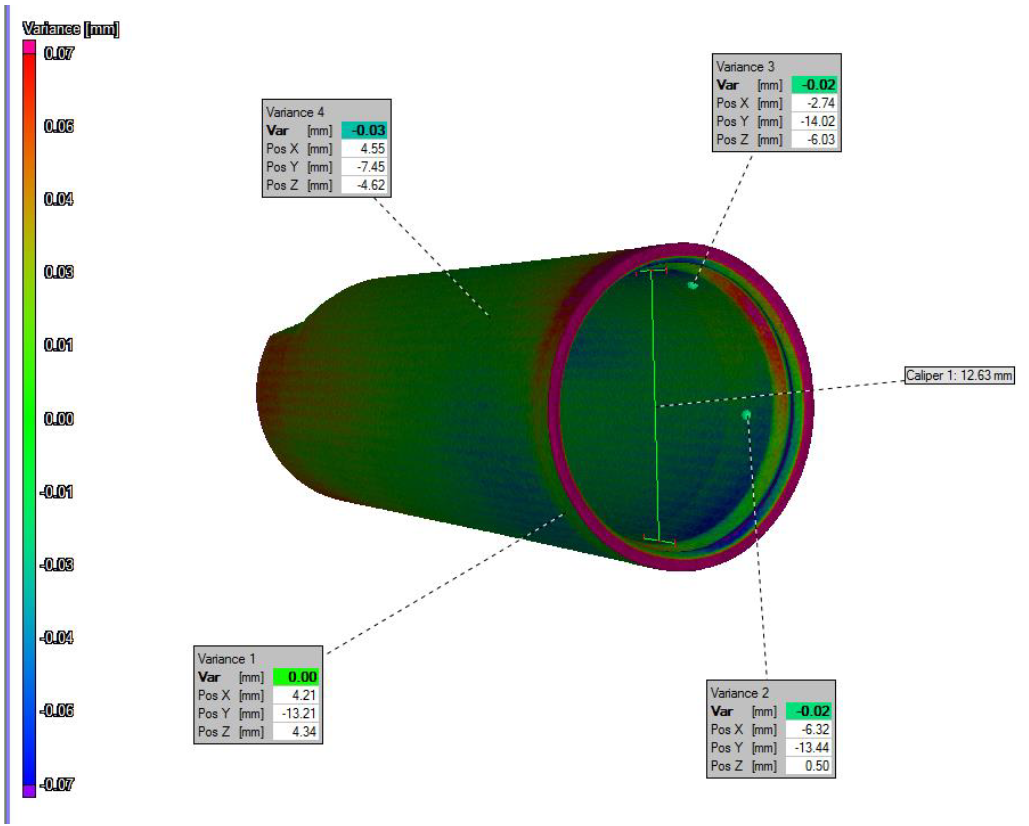Image resolution: width=1029 pixels, height=826 pixels.
Task: Click Variance 2 marker dot inside cylinder
Action: click(746, 415)
